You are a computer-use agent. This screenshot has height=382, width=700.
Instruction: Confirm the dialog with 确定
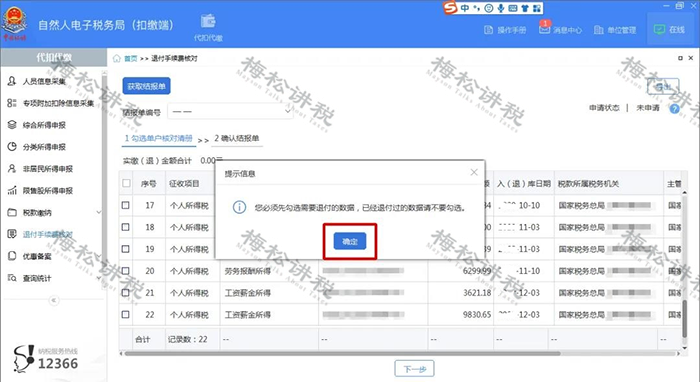click(x=350, y=241)
